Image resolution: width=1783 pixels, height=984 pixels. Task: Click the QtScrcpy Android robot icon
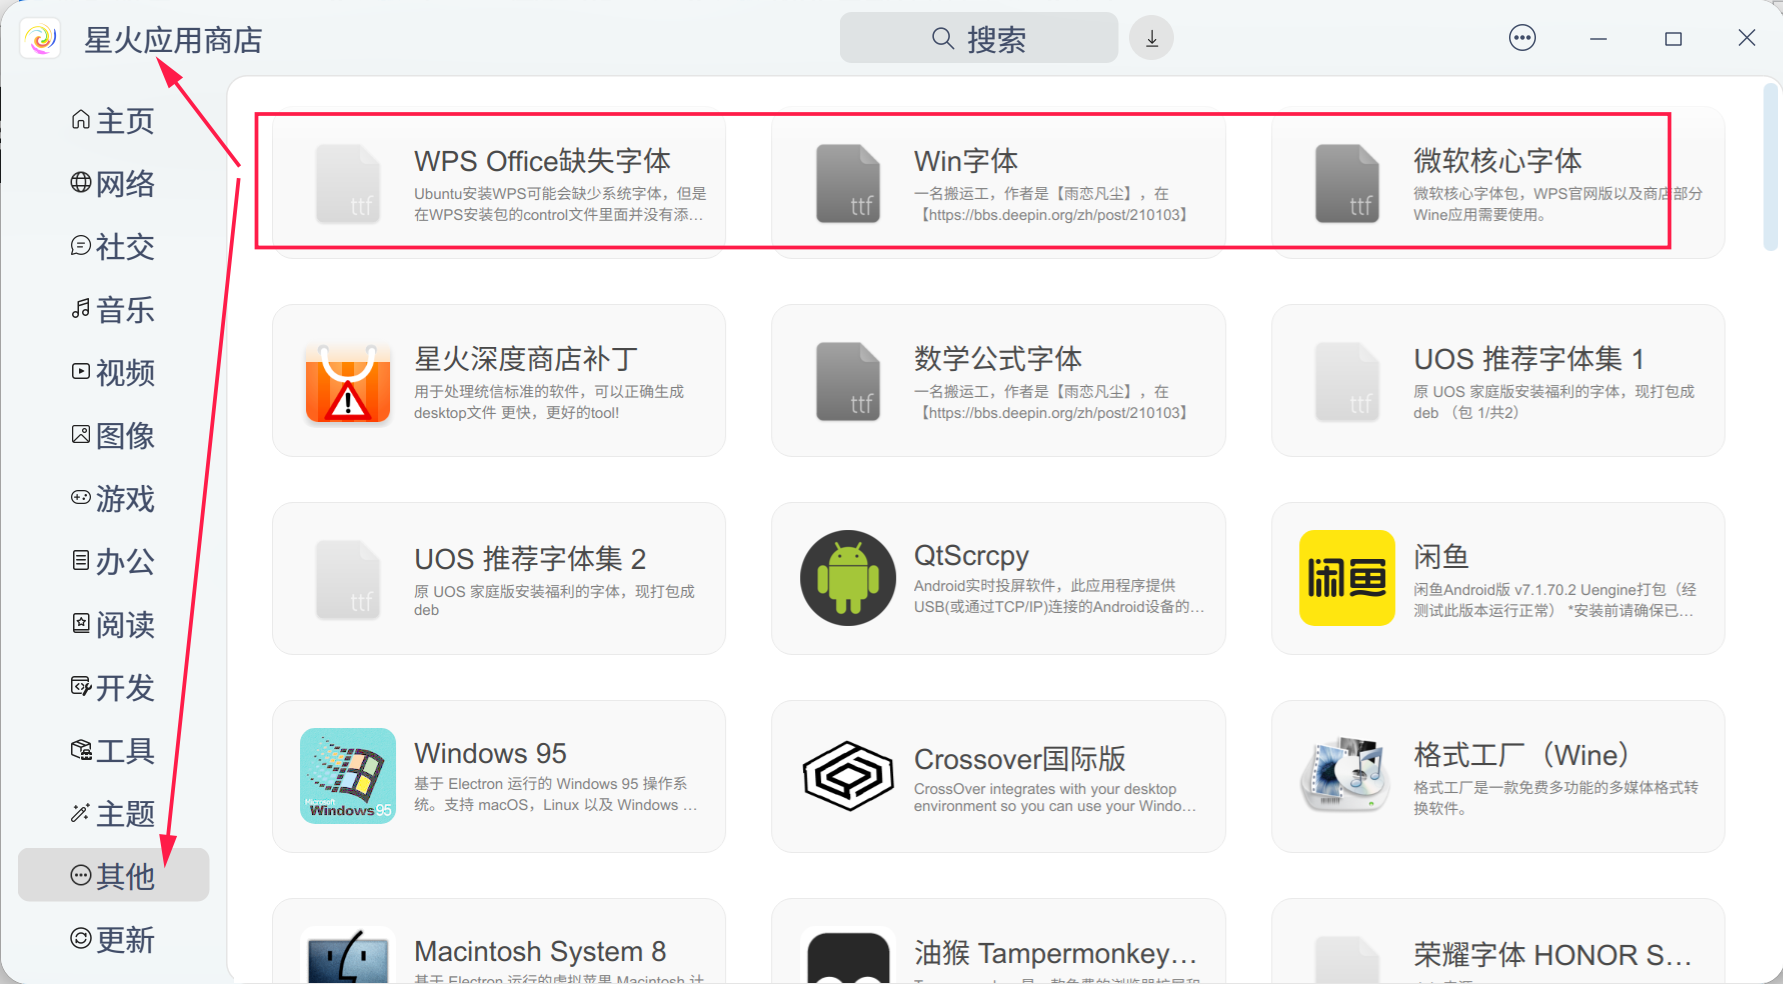click(848, 578)
